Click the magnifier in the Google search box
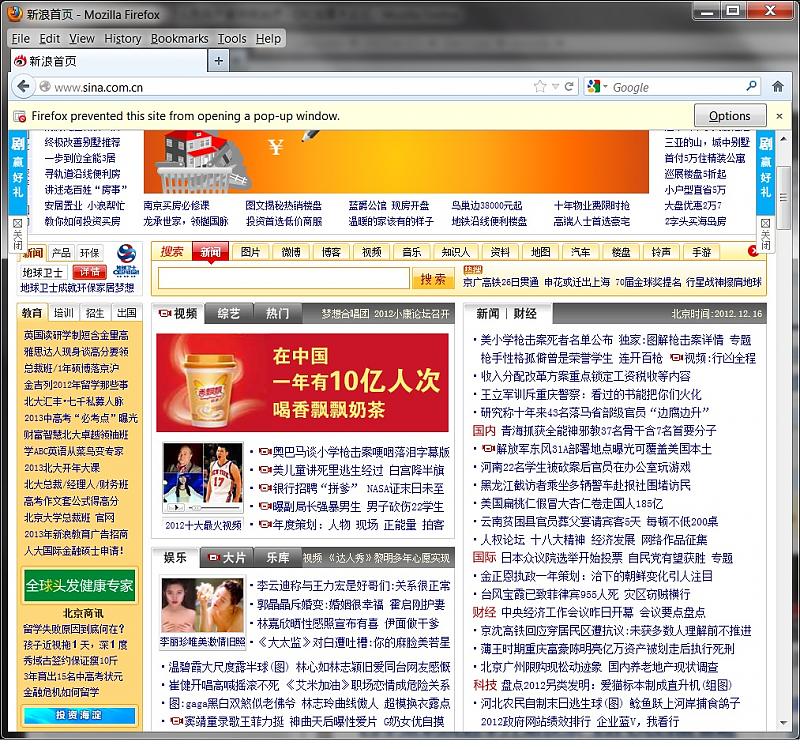 tap(751, 86)
